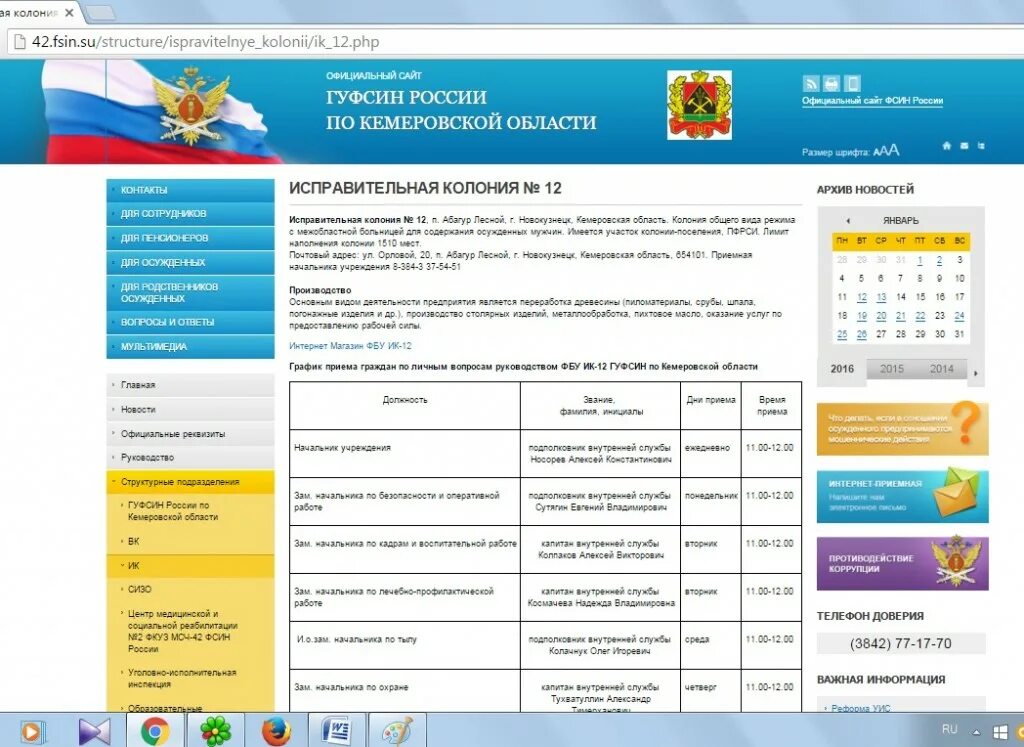1024x747 pixels.
Task: Go to Главная in the side navigation
Action: pos(190,385)
